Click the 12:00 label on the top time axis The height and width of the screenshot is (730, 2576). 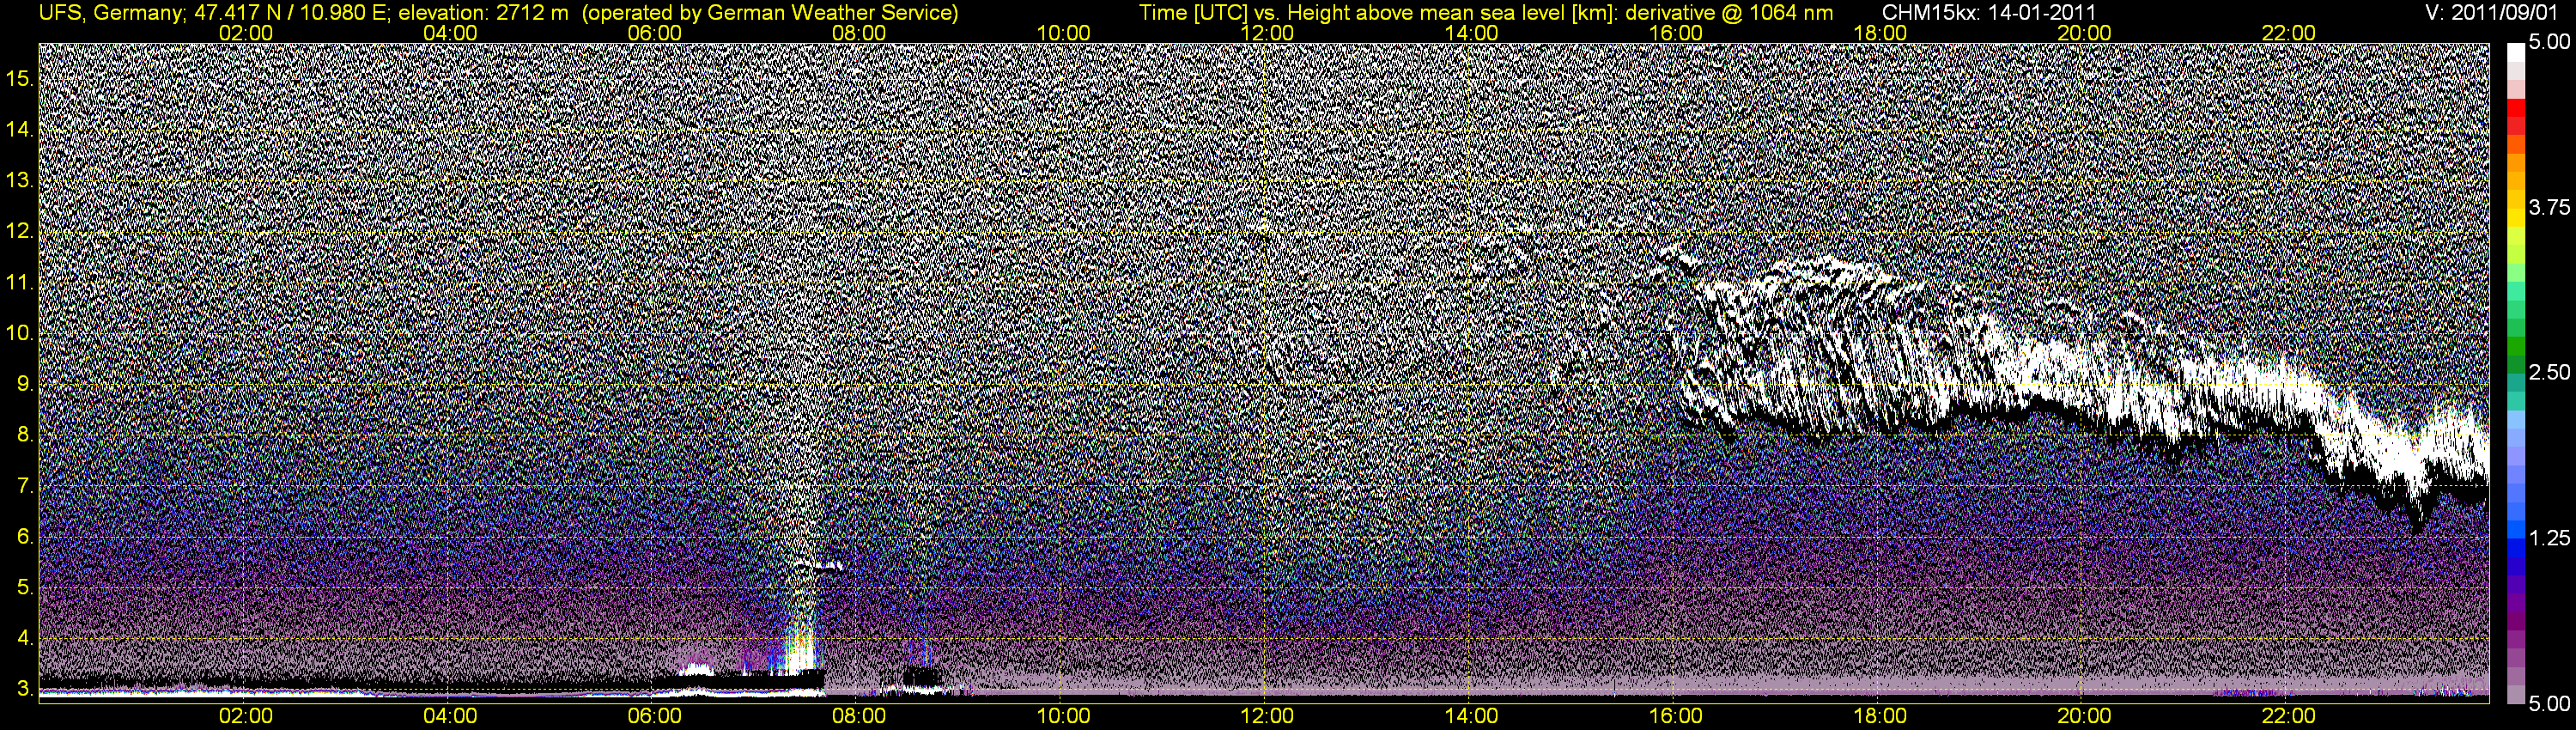point(1267,33)
